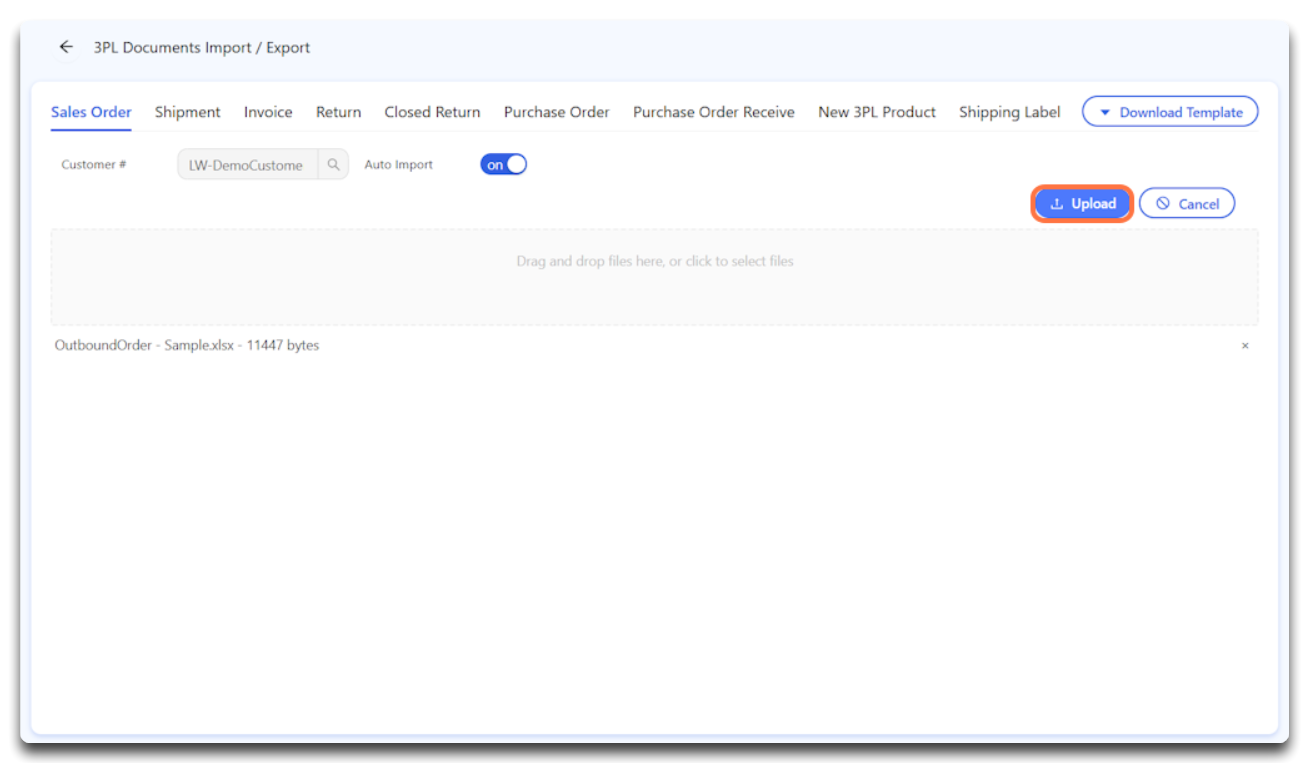Switch to the Purchase Order tab
This screenshot has width=1309, height=763.
pos(556,112)
